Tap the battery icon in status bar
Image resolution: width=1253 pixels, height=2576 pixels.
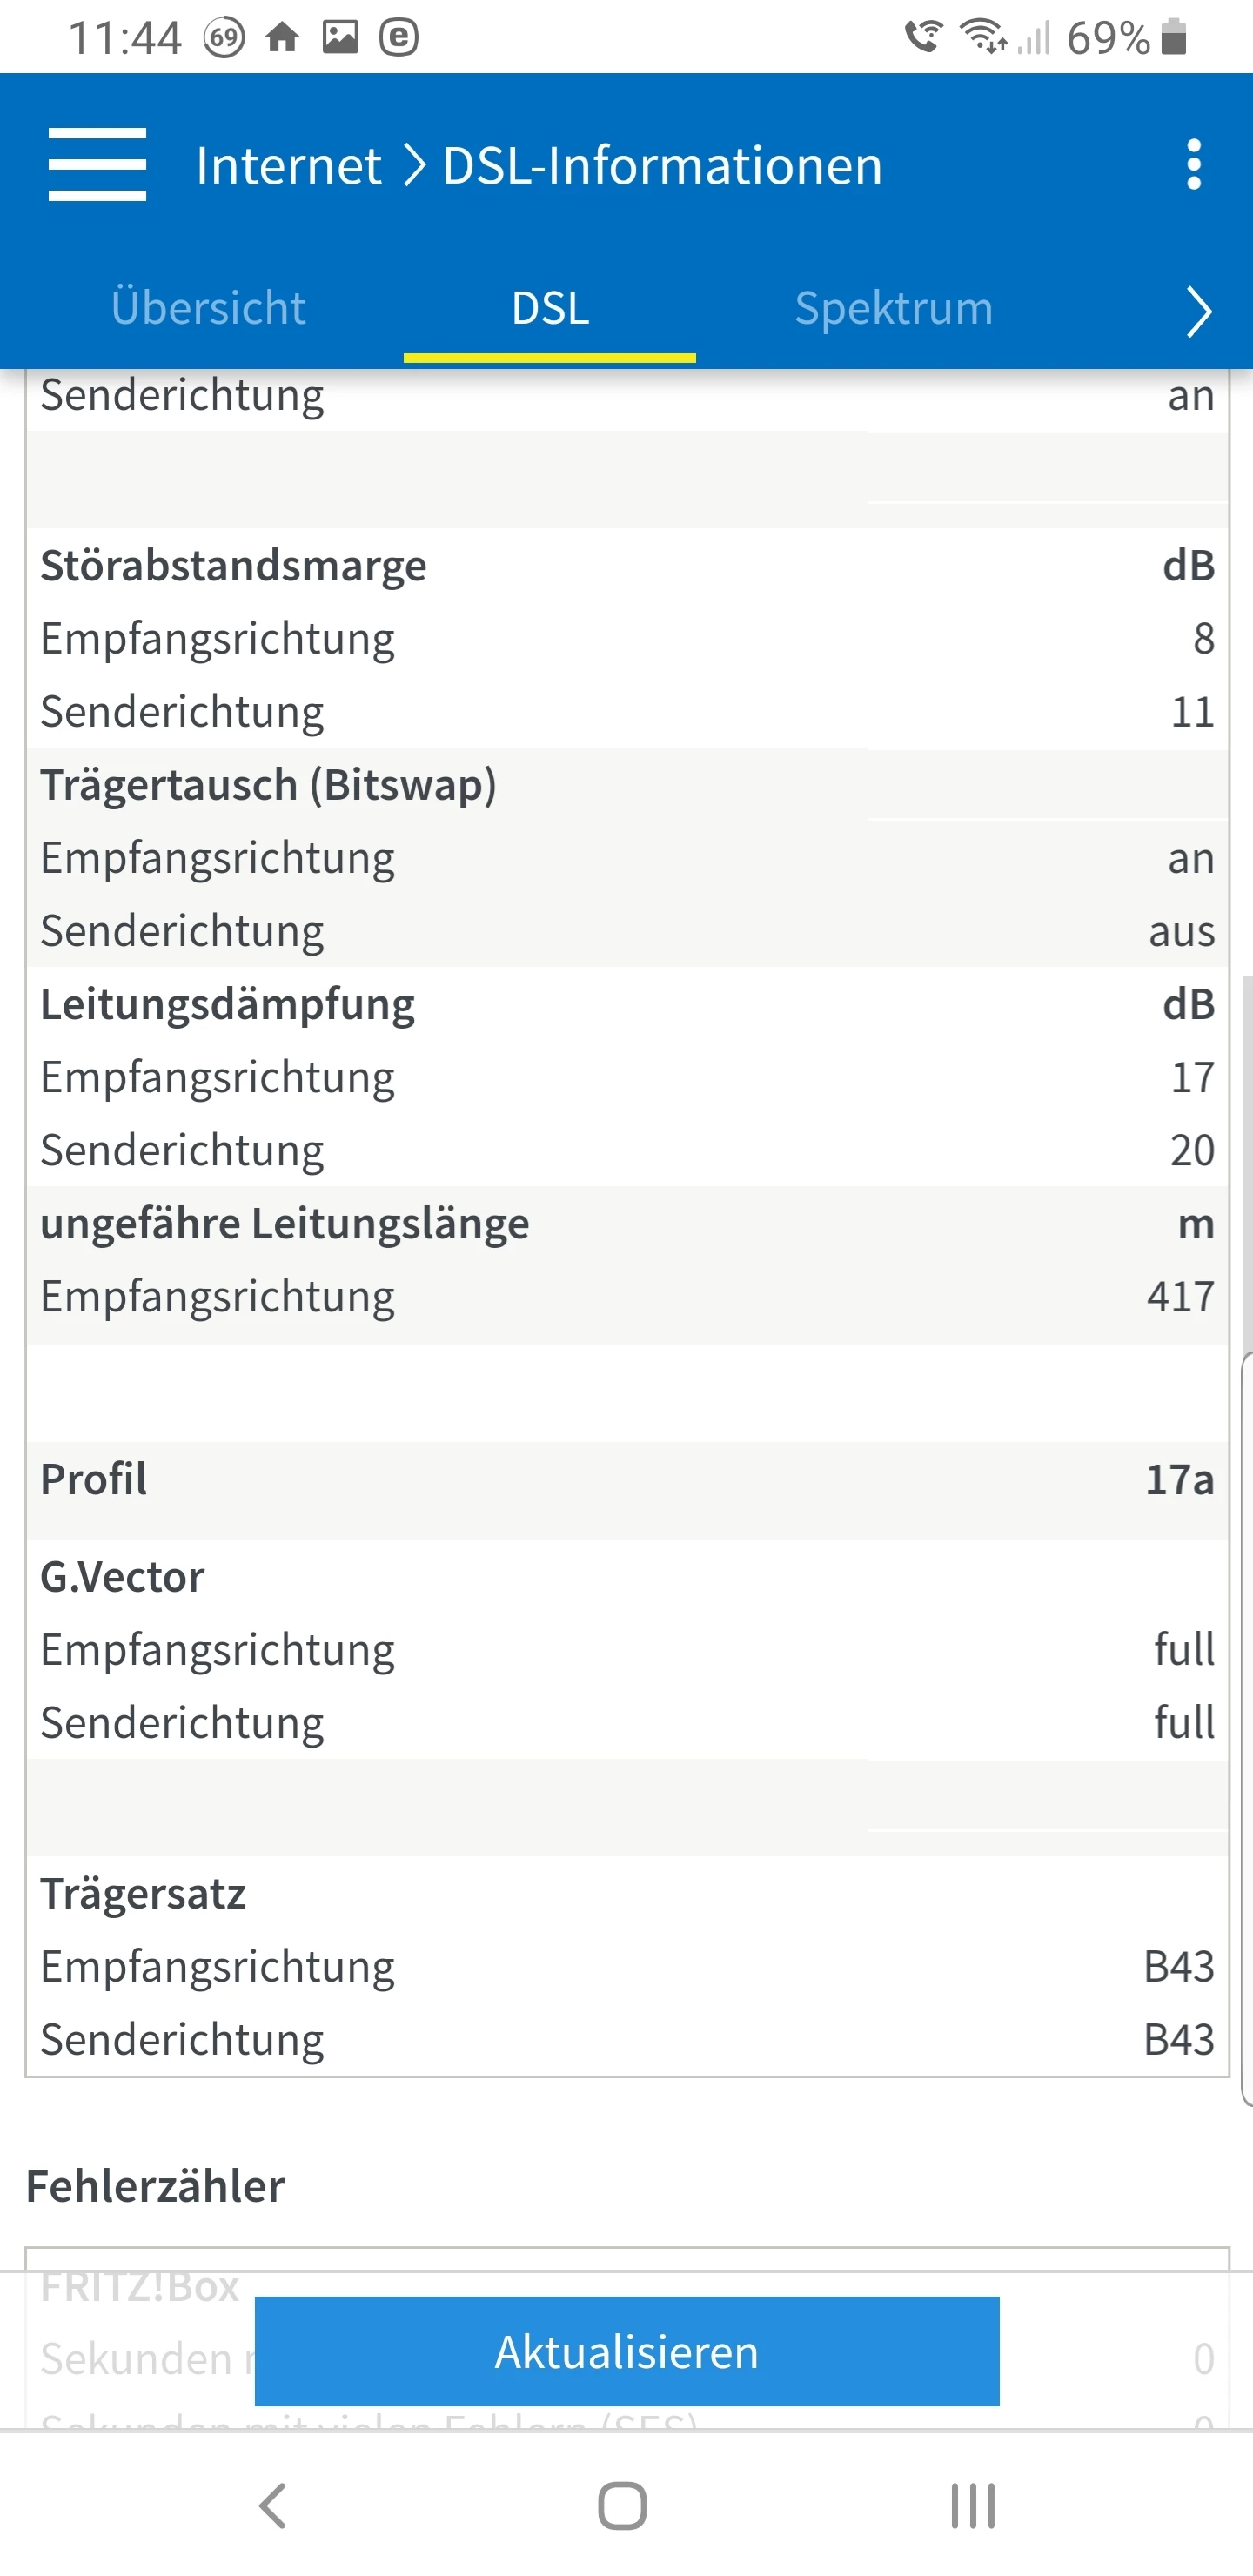(1174, 38)
